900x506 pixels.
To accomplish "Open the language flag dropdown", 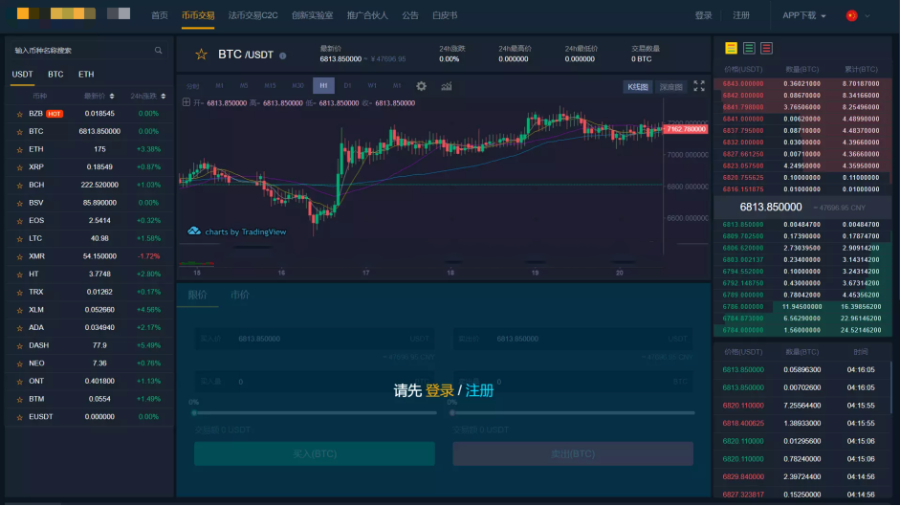I will (857, 16).
